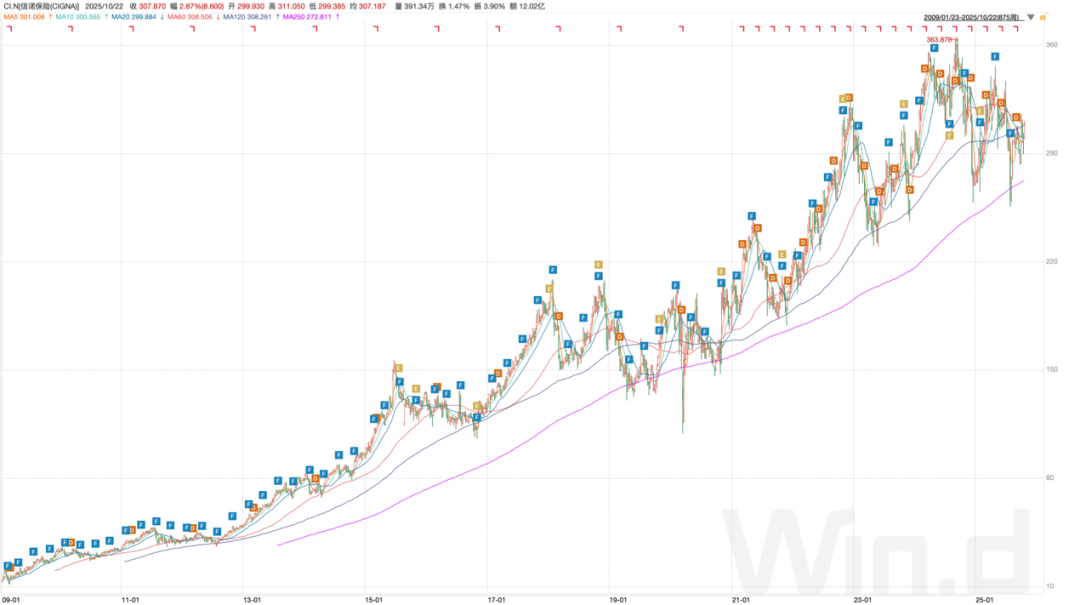Click the last red flag at top-right
The height and width of the screenshot is (605, 1080).
1015,29
